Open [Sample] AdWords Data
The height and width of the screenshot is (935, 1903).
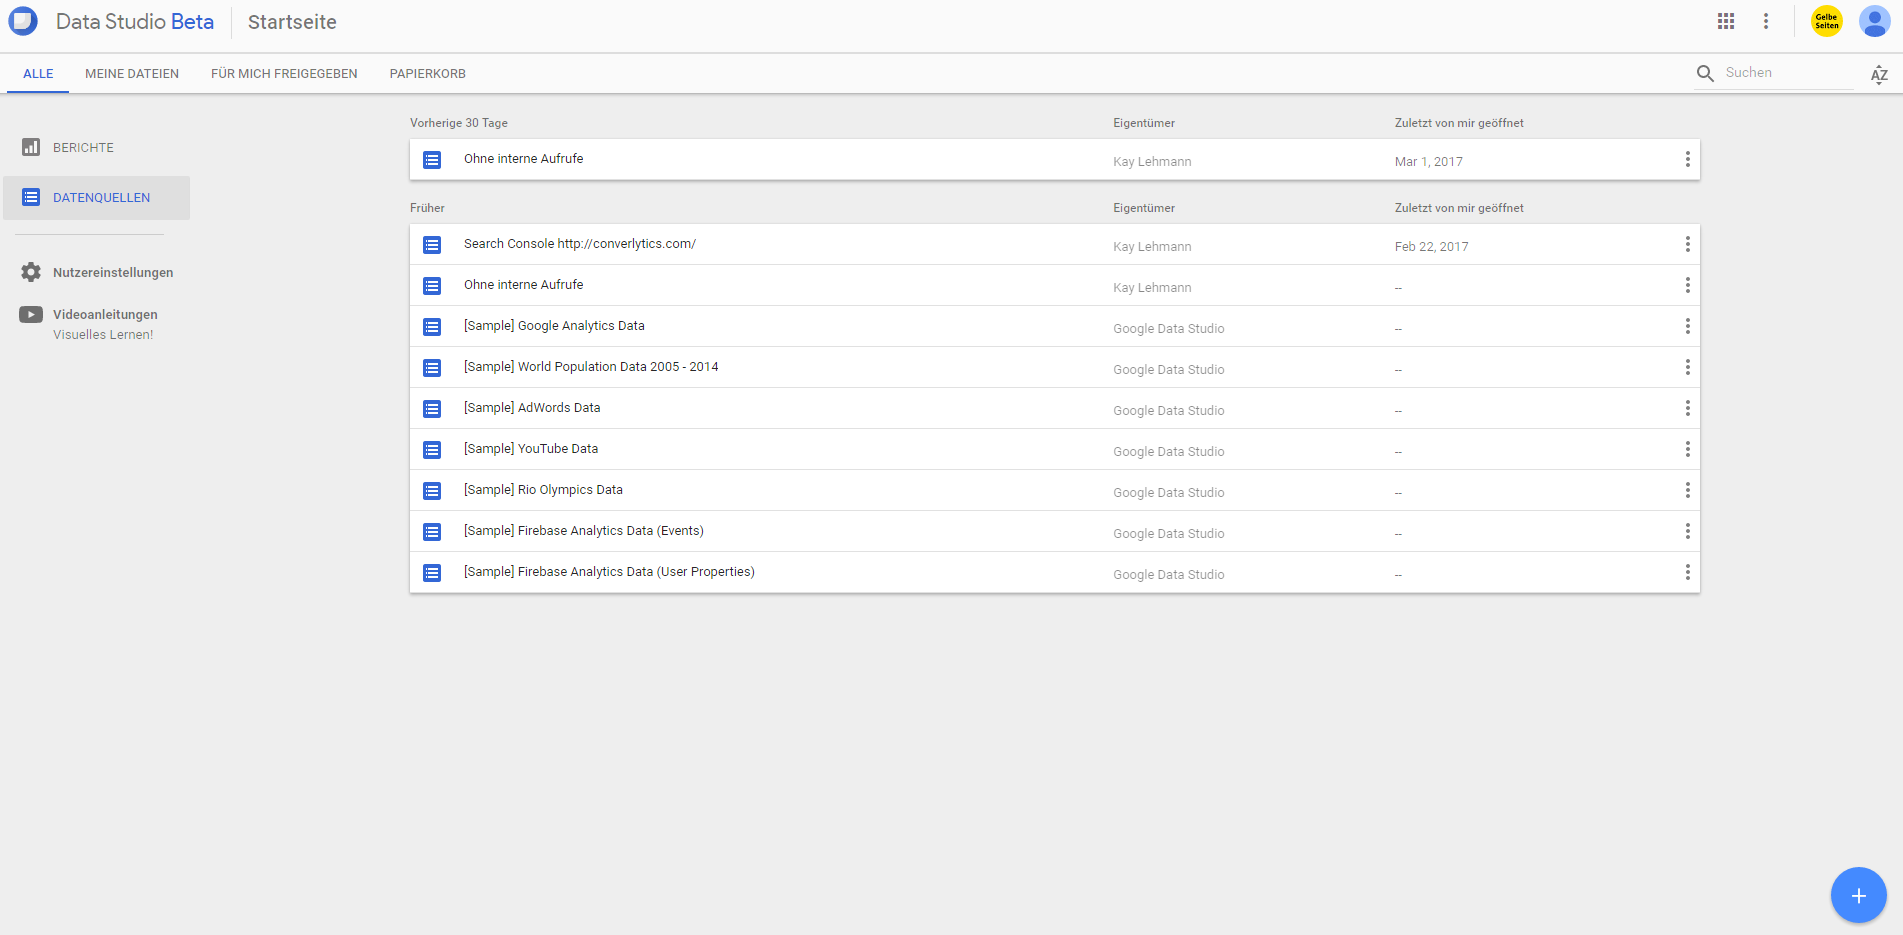tap(532, 408)
